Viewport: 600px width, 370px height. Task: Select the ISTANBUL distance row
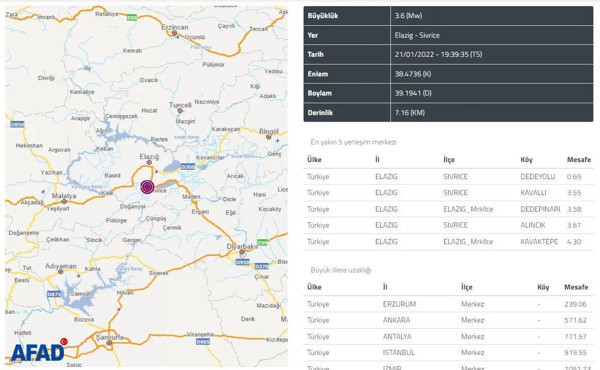448,352
